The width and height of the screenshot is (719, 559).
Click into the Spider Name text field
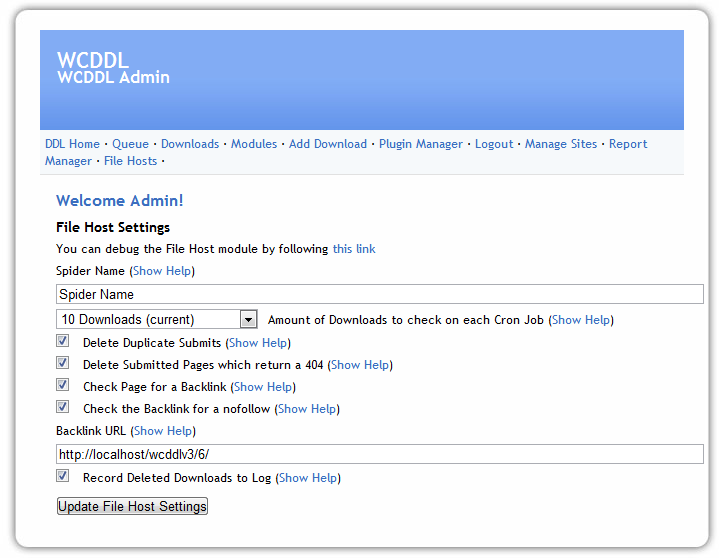click(380, 294)
